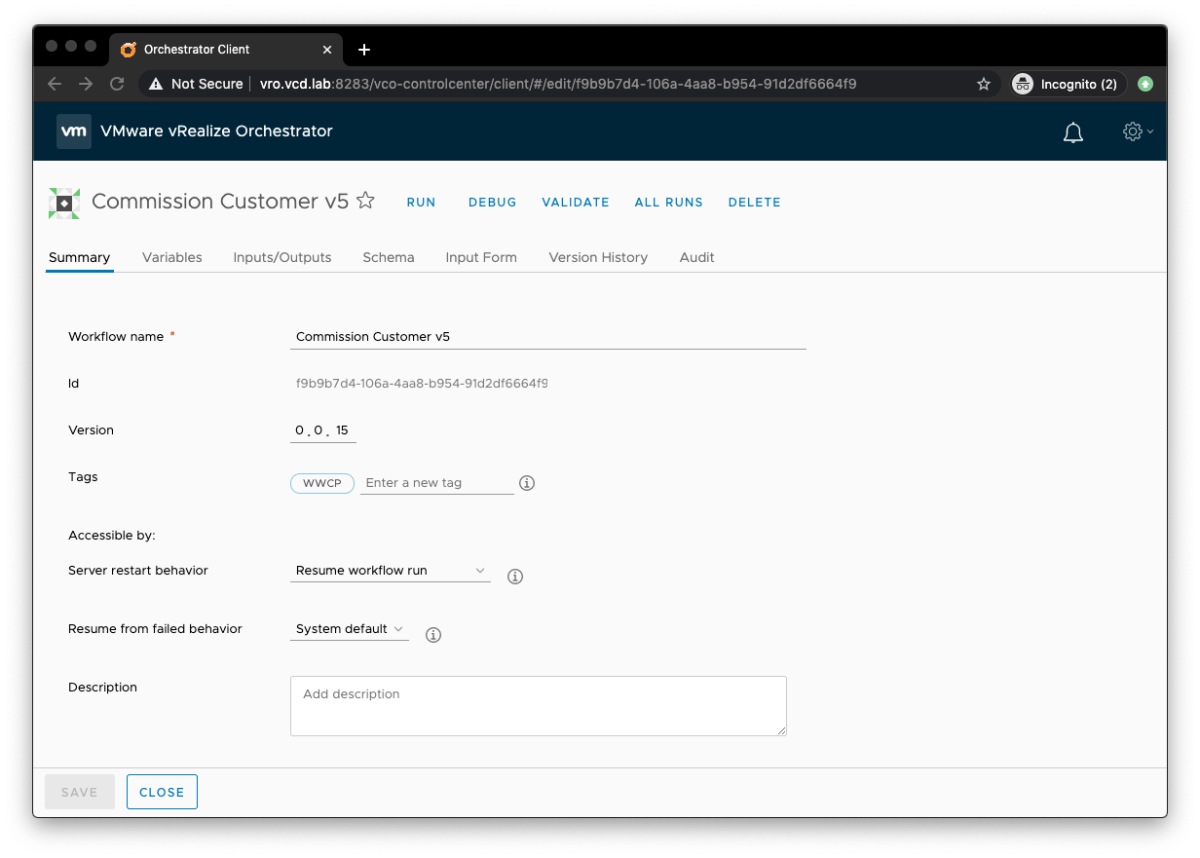1200x858 pixels.
Task: Switch to the Schema tab
Action: [388, 257]
